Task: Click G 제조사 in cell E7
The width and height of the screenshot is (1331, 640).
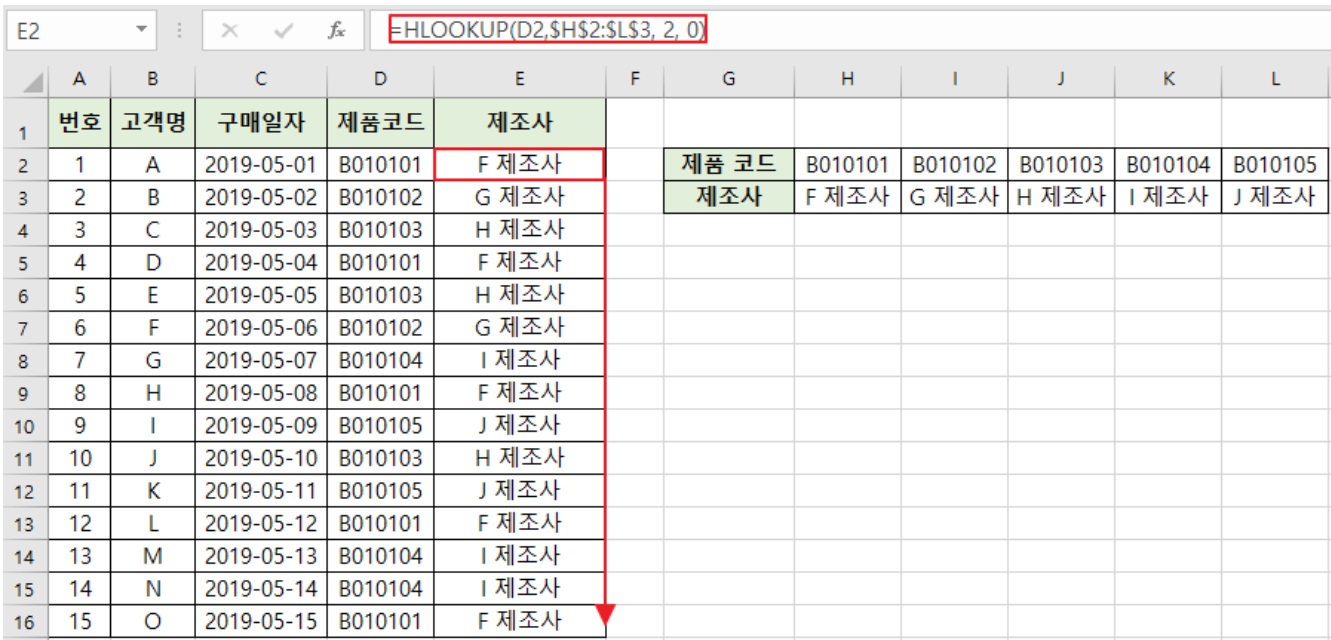Action: point(520,327)
